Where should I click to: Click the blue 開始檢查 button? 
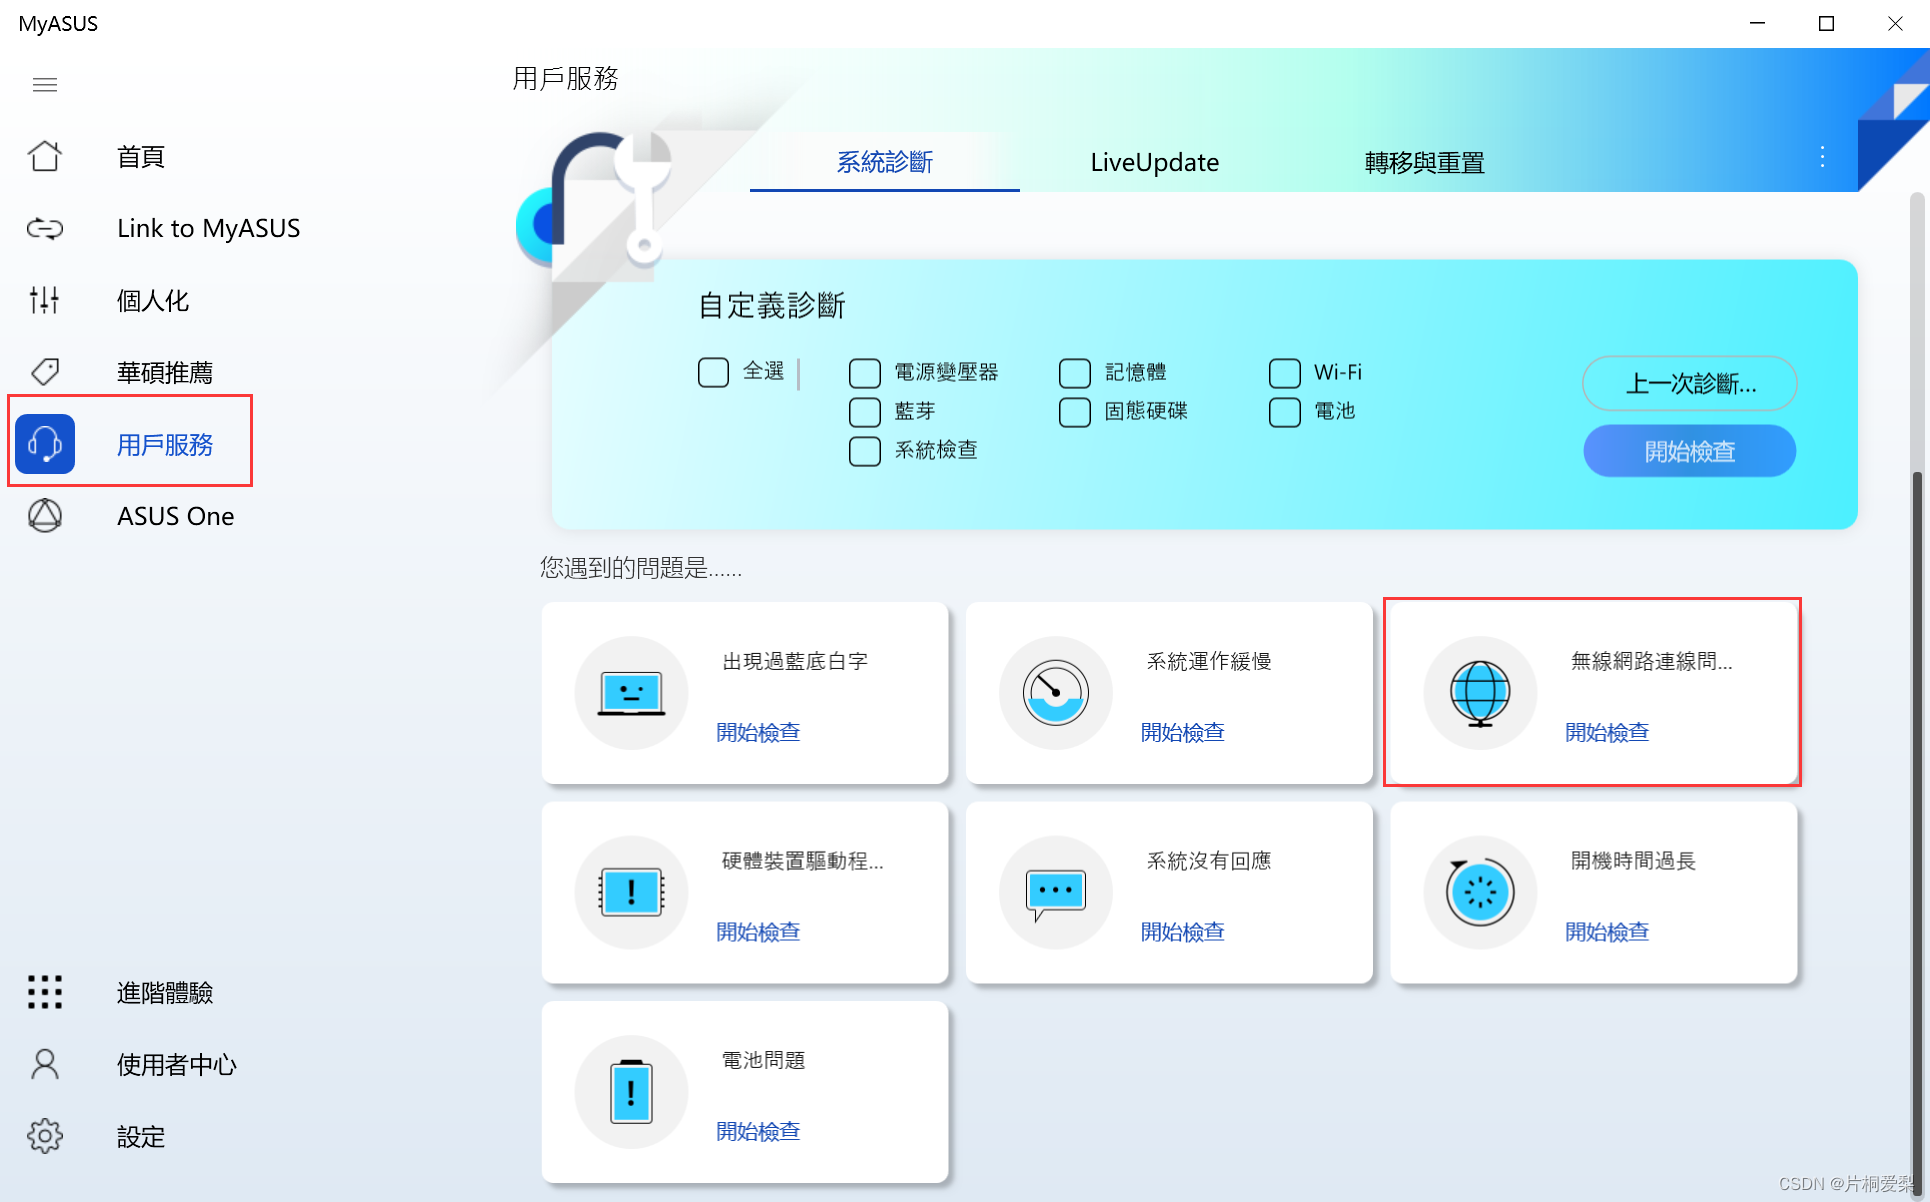point(1689,451)
